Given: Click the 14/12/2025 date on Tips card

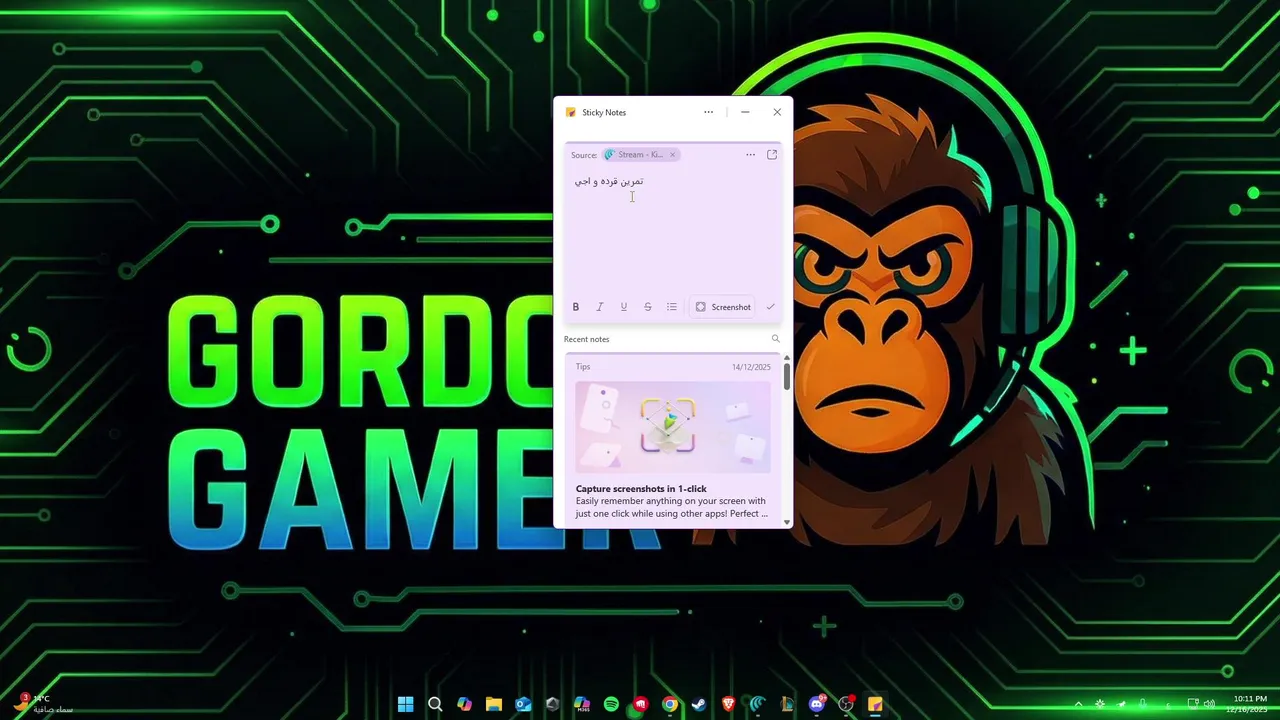Looking at the screenshot, I should coord(751,367).
